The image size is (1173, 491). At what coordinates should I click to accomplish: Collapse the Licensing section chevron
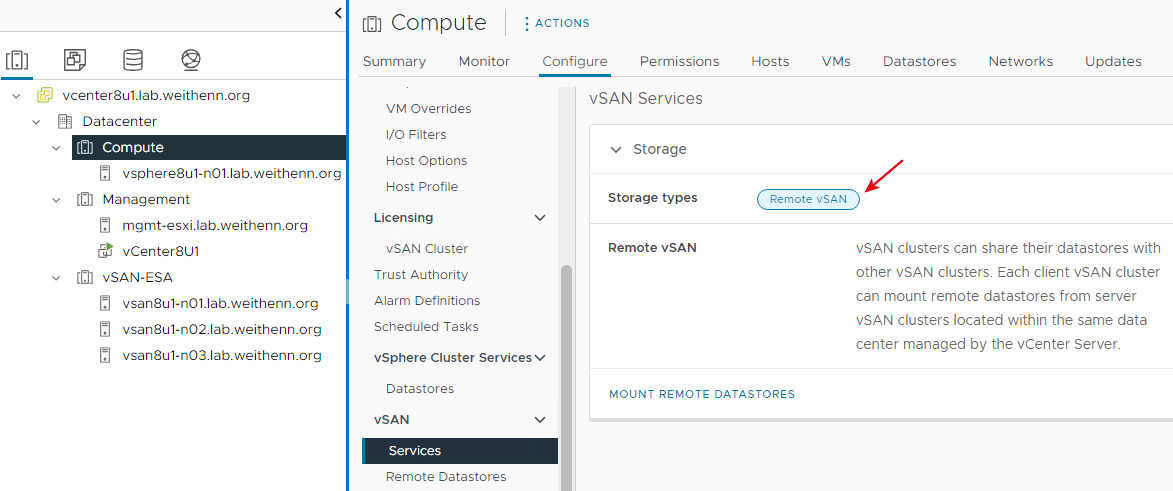(540, 218)
